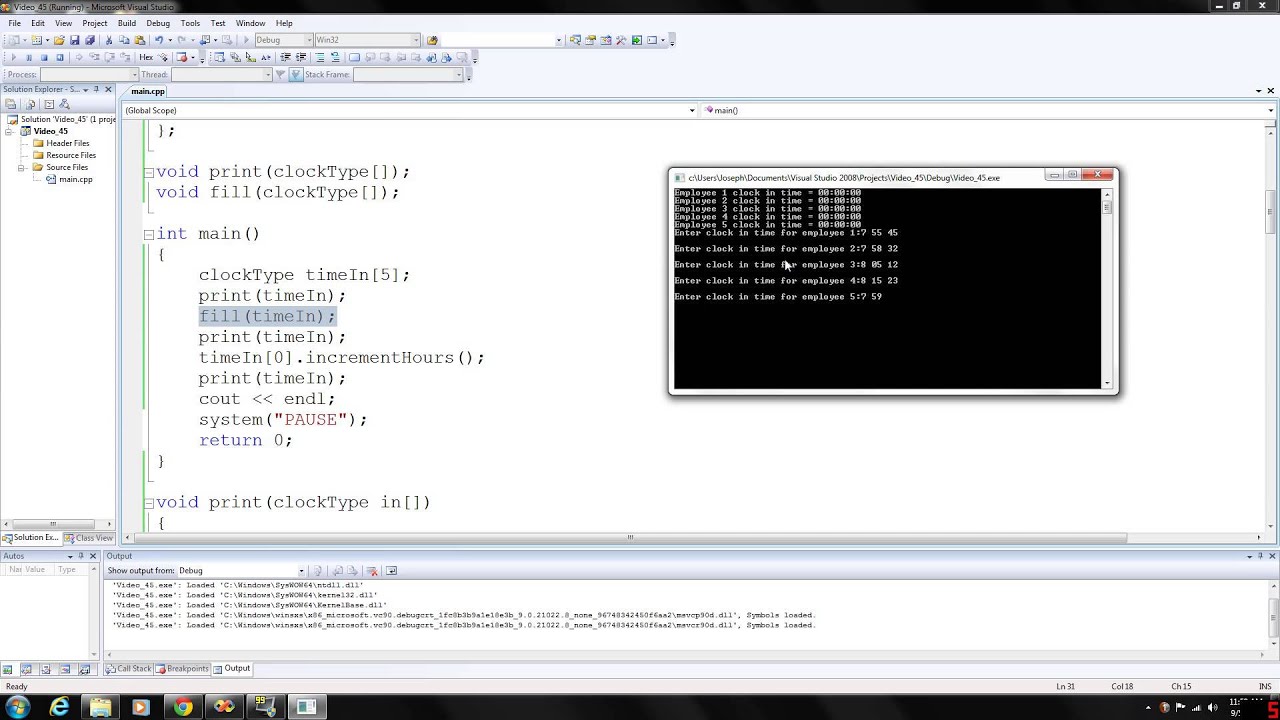The height and width of the screenshot is (720, 1280).
Task: Click the Type column header in Autos
Action: pos(67,569)
